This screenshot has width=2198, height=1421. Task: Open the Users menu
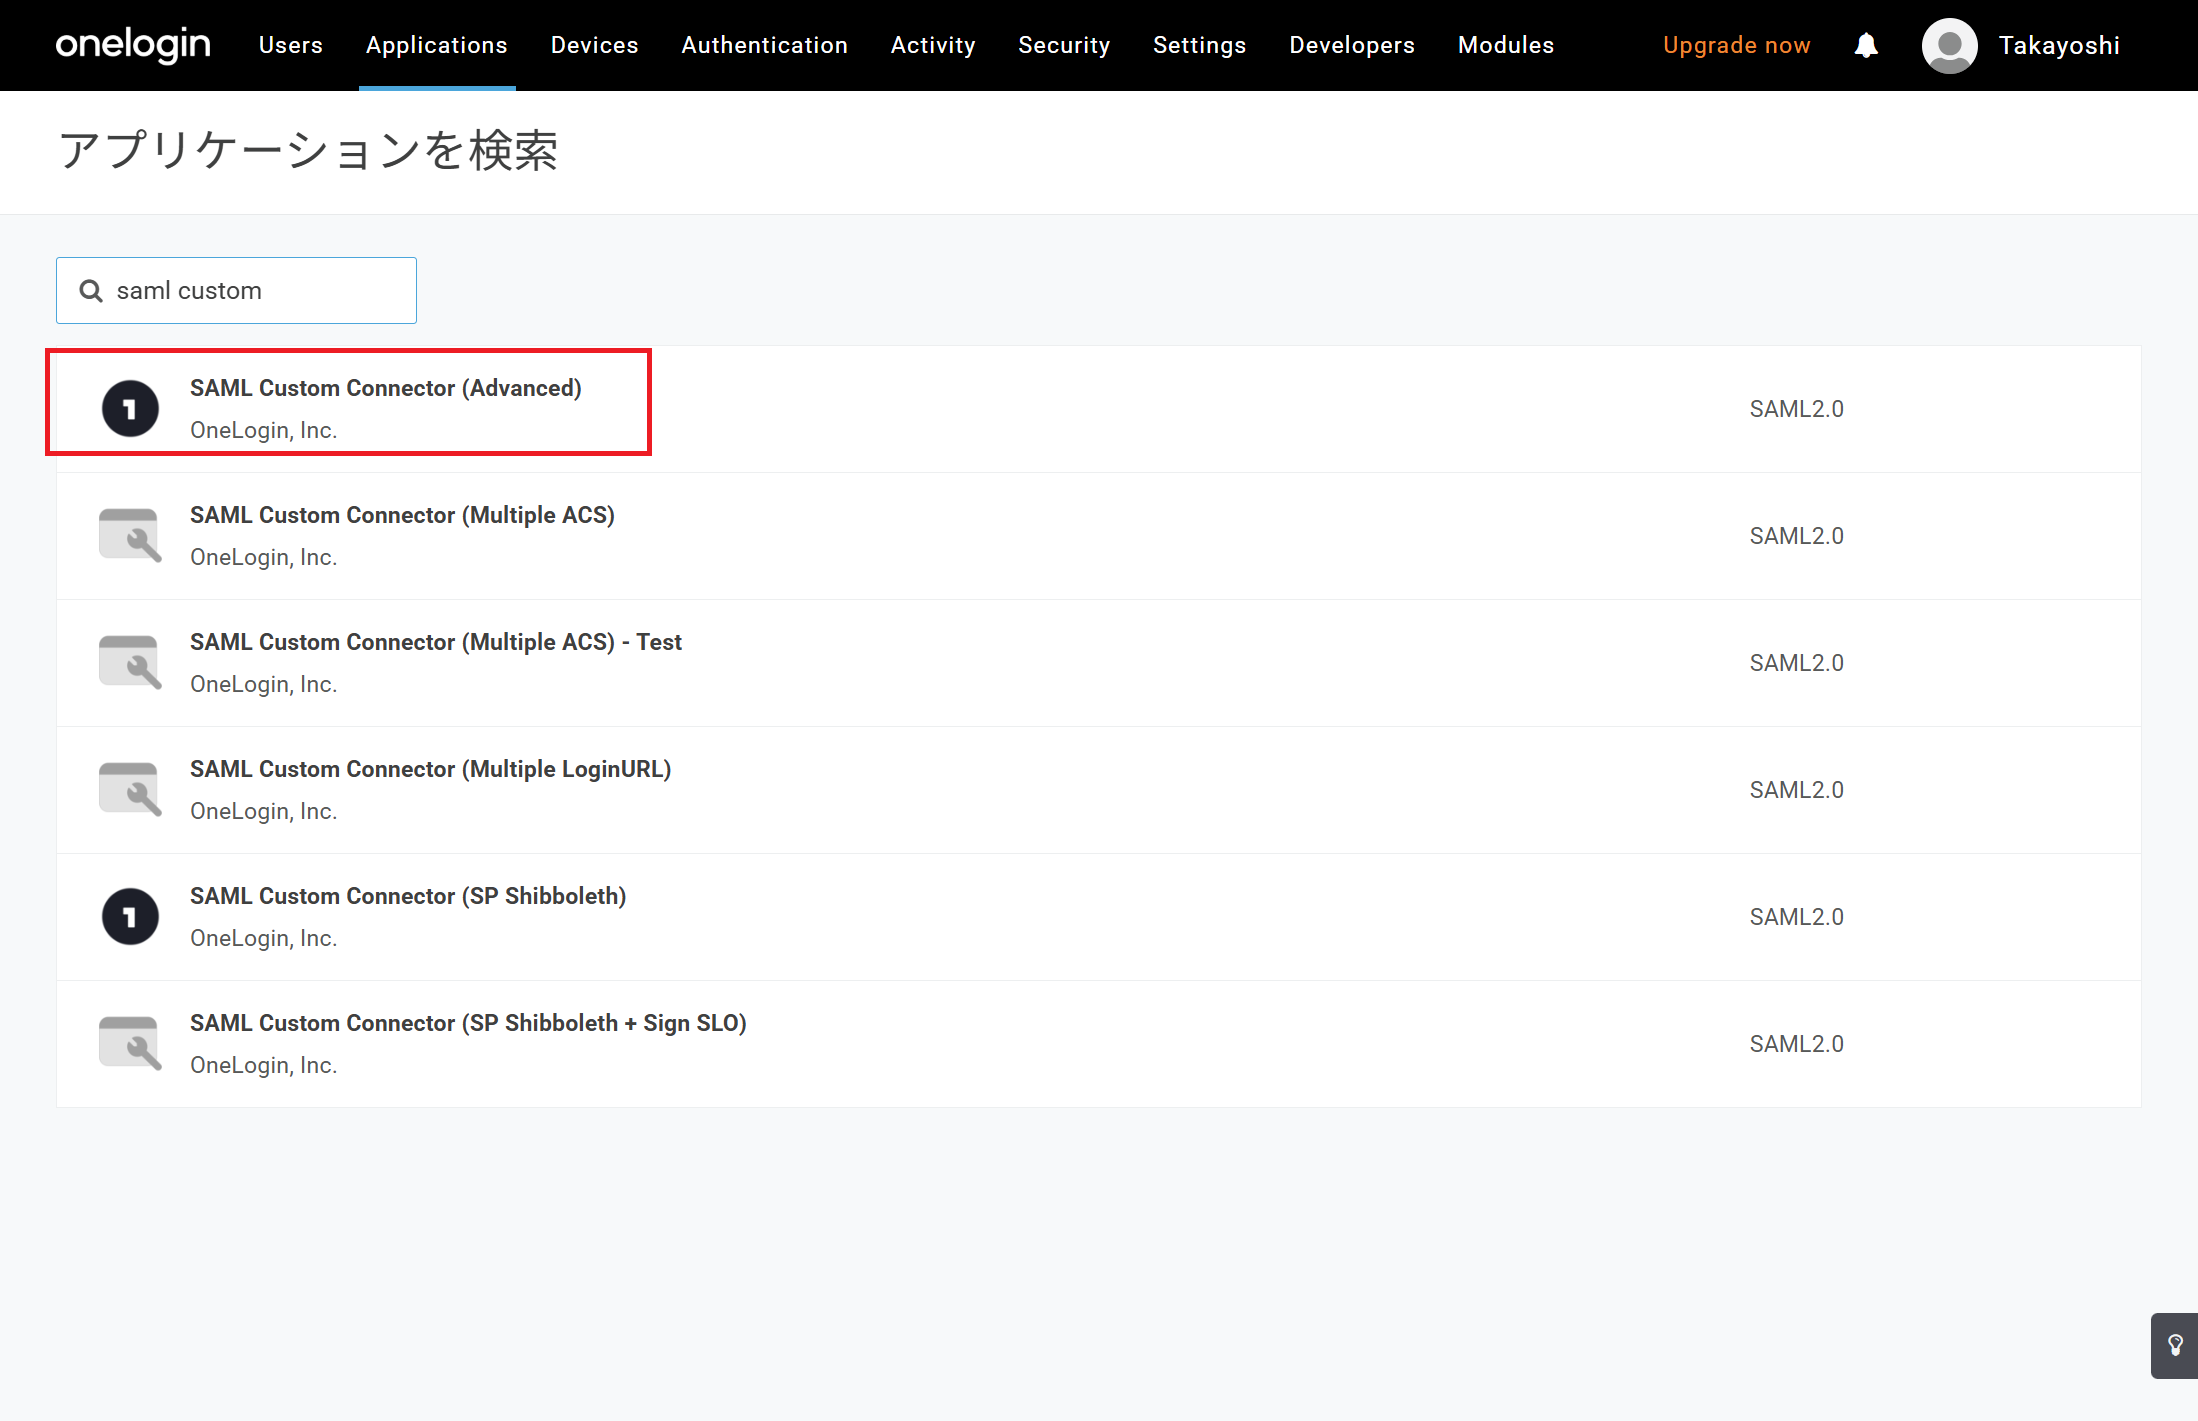pos(290,46)
